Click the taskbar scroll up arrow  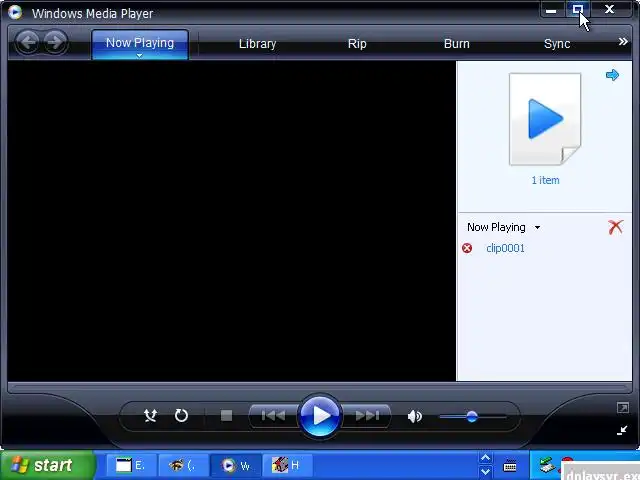485,458
